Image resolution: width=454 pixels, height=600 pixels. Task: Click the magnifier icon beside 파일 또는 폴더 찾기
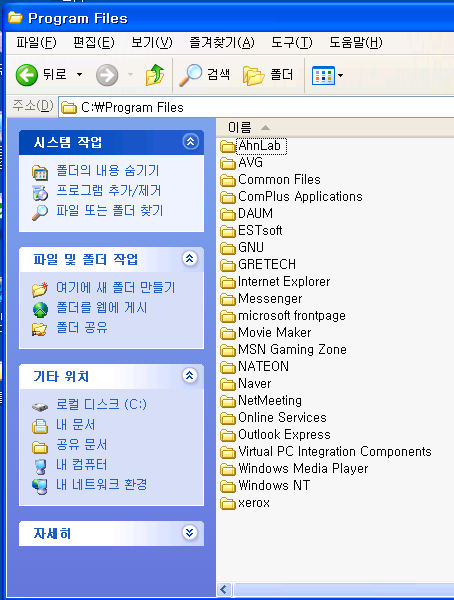click(x=40, y=212)
